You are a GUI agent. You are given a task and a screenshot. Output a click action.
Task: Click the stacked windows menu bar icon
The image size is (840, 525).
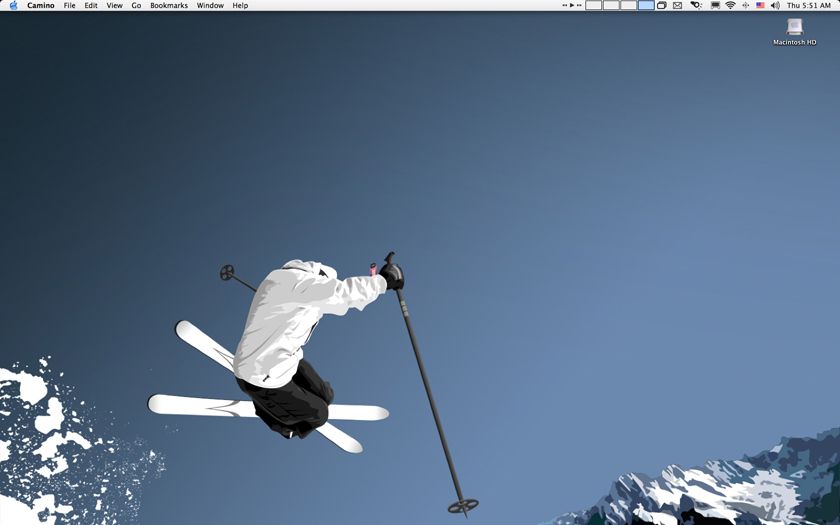pos(662,5)
